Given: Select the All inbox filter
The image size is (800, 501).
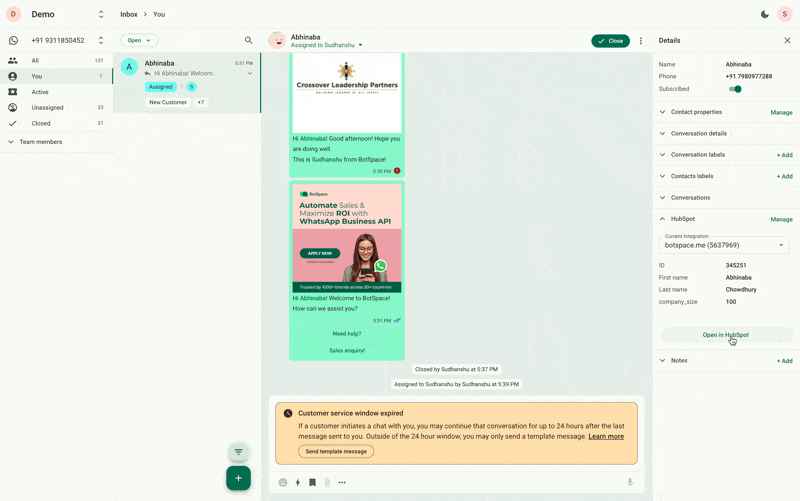Looking at the screenshot, I should (57, 60).
